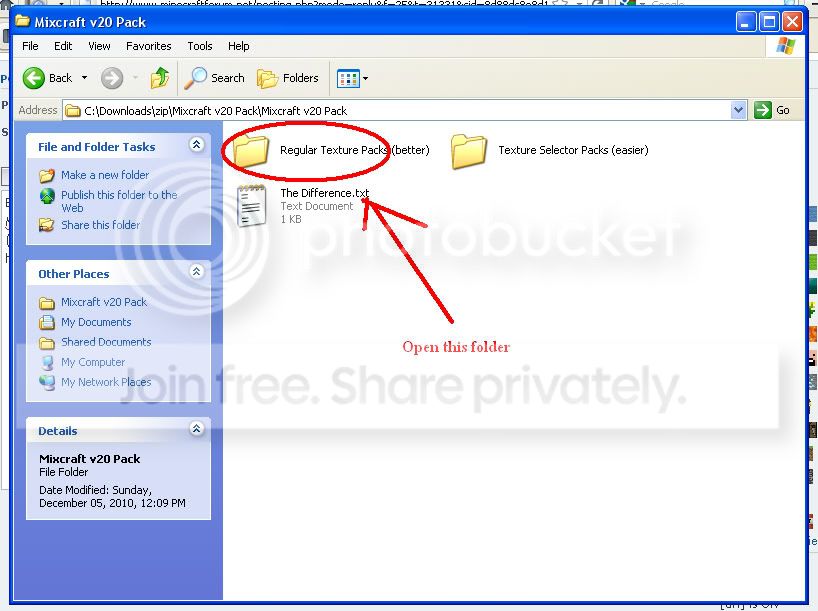The height and width of the screenshot is (611, 818).
Task: Collapse the Details panel
Action: coord(196,430)
